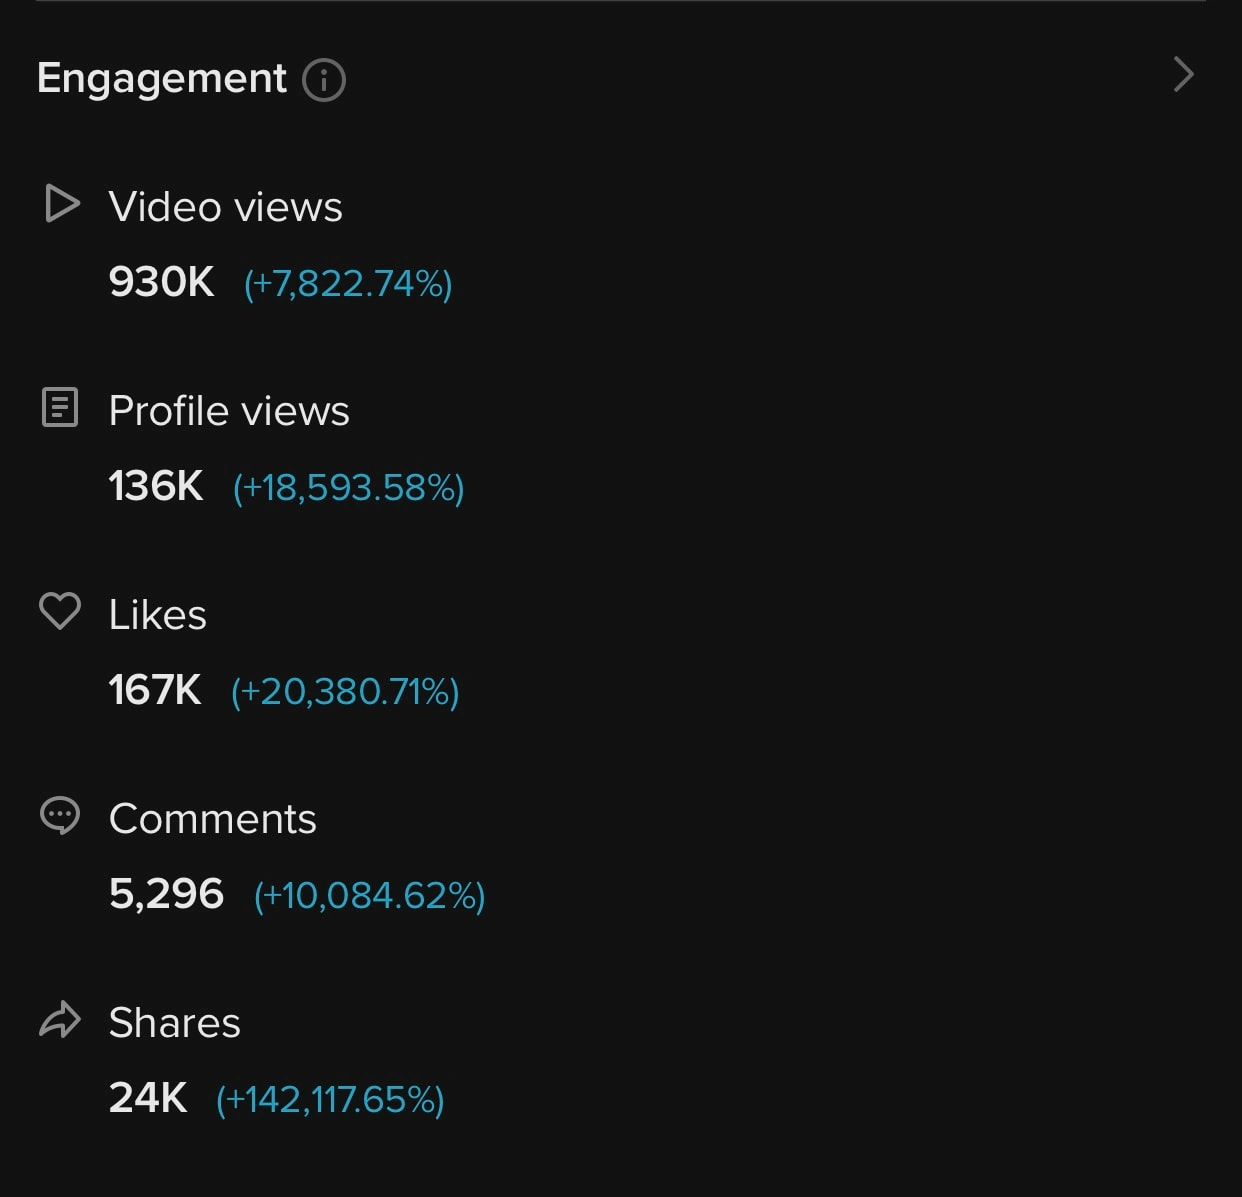Click the +7,822.74% video views change
This screenshot has height=1197, width=1242.
348,284
